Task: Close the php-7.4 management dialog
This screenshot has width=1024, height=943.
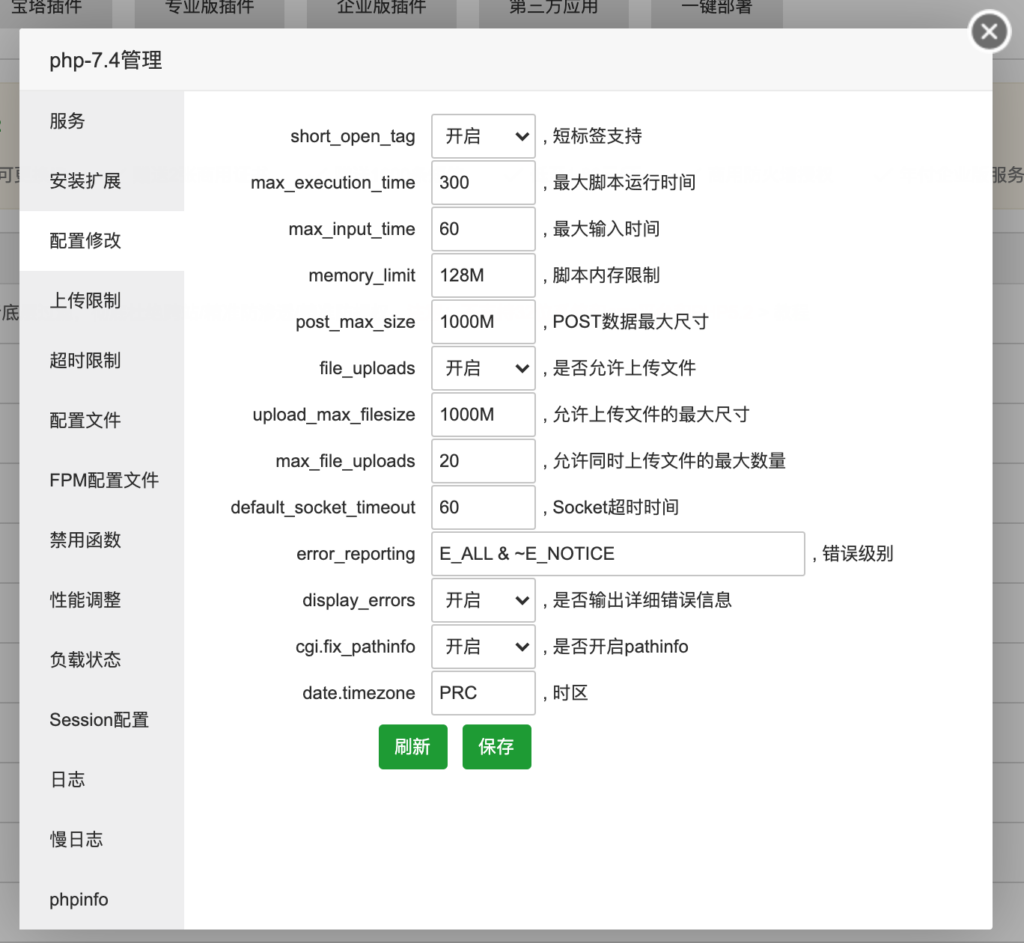Action: pyautogui.click(x=989, y=32)
